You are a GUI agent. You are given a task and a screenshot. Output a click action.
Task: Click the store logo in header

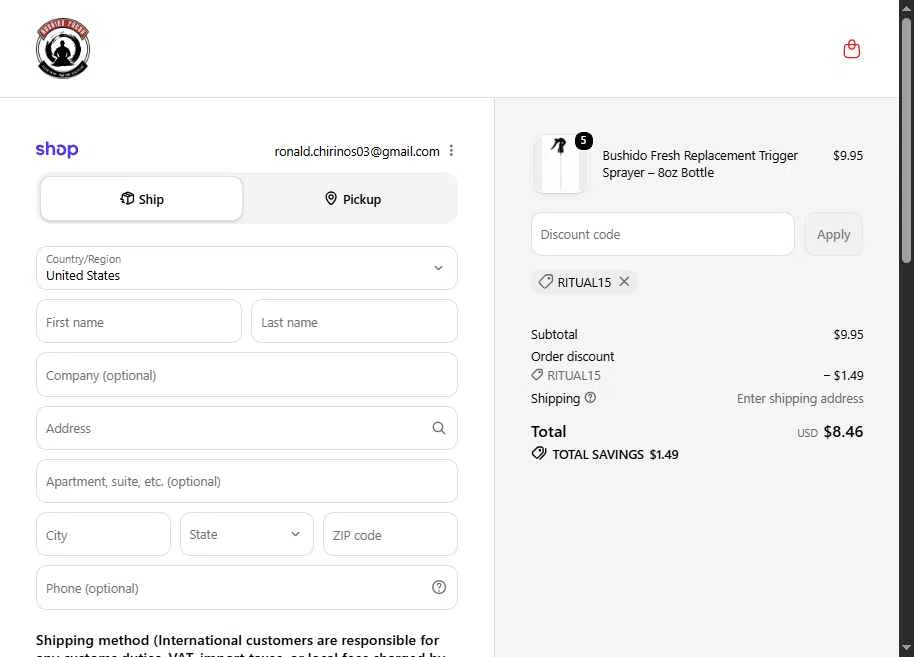(63, 48)
